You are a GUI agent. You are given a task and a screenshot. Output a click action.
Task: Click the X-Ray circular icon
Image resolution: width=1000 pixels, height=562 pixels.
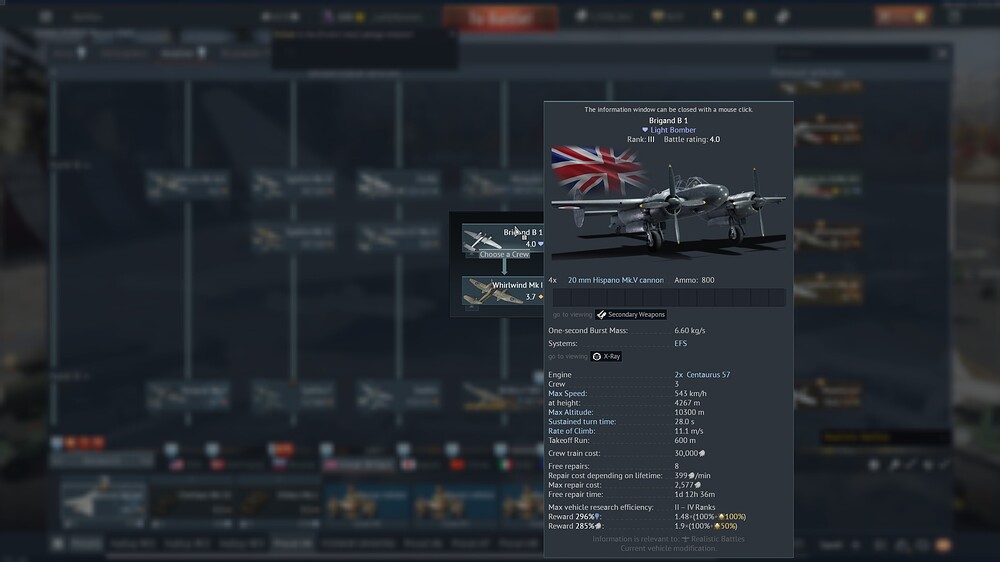[597, 357]
